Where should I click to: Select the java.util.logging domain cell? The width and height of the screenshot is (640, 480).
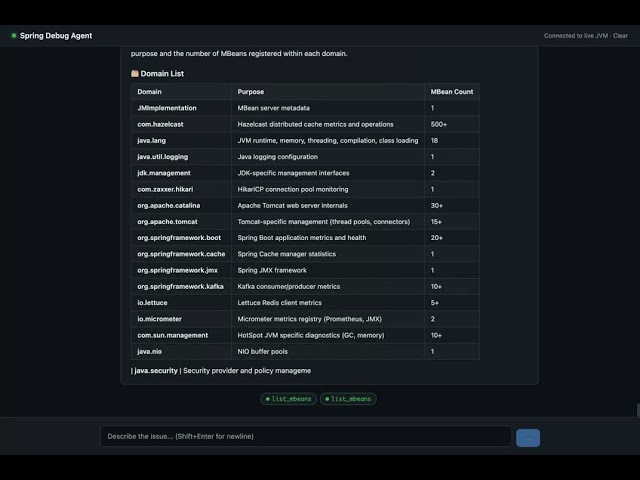[182, 157]
